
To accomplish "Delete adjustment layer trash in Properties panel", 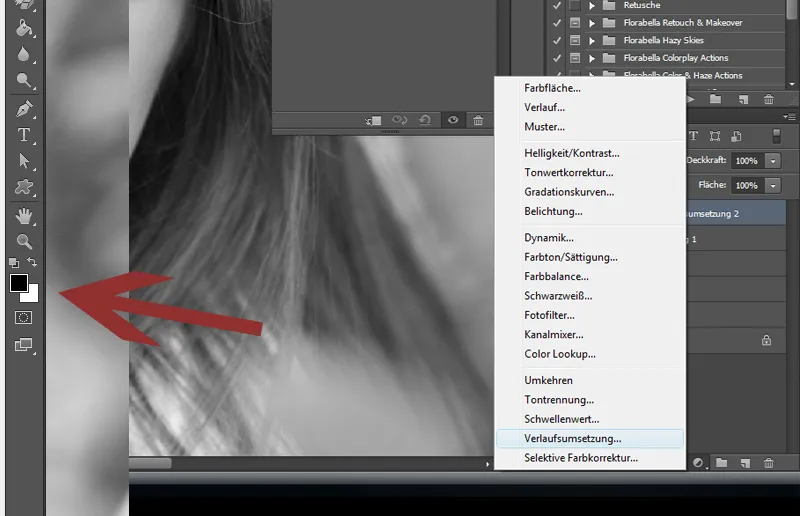I will (x=478, y=120).
